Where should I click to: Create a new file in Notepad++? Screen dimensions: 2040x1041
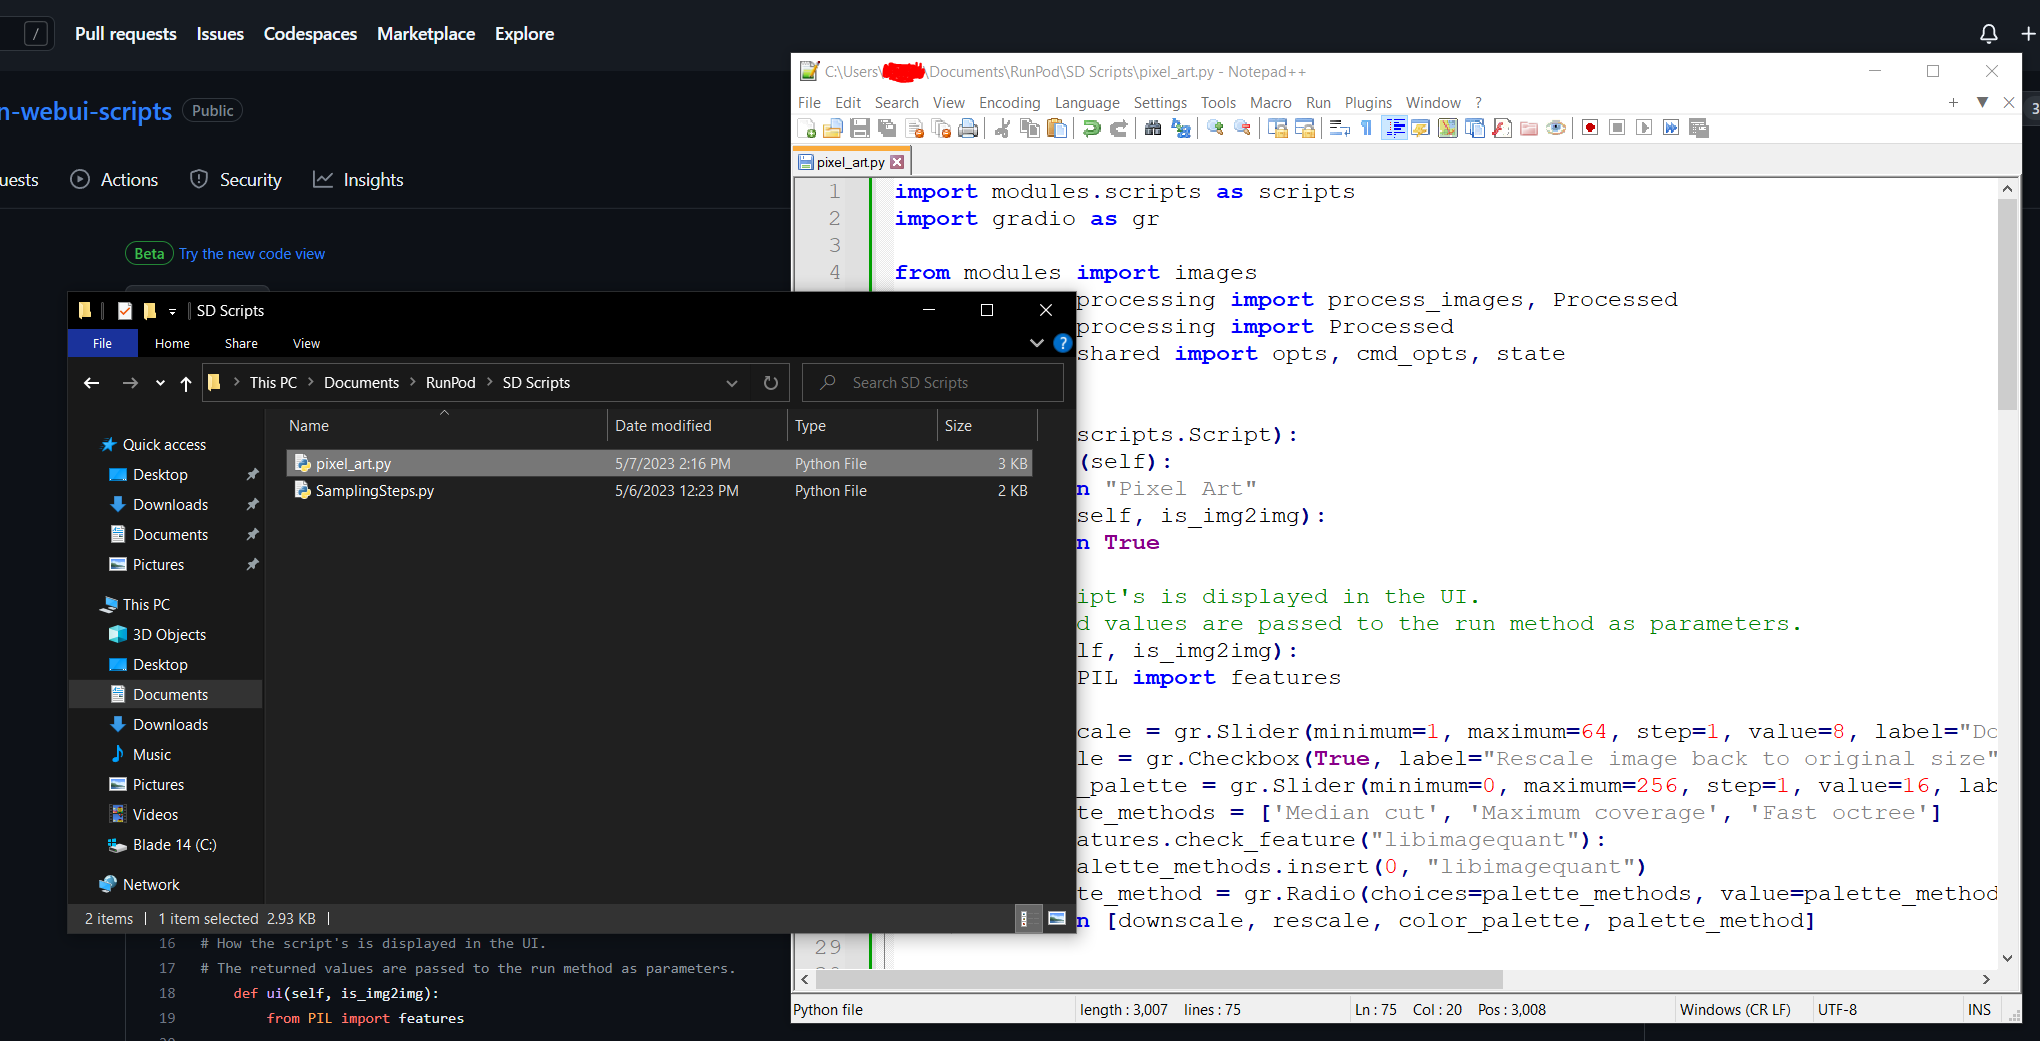click(x=806, y=128)
